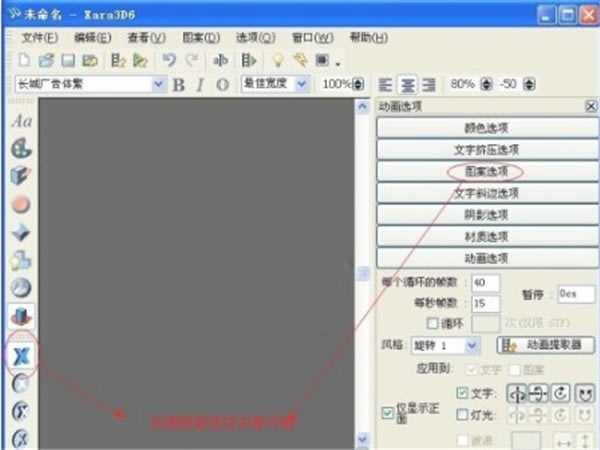Toggle Outline O text style
This screenshot has height=450, width=600.
[222, 85]
